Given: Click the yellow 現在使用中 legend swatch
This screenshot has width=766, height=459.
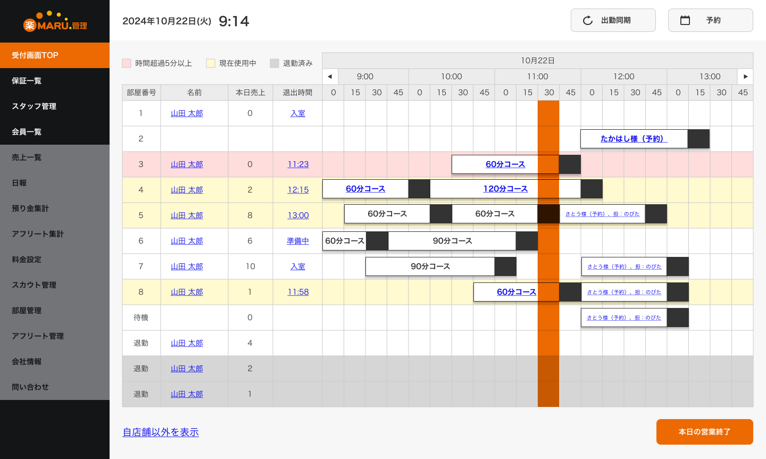Looking at the screenshot, I should pyautogui.click(x=211, y=63).
